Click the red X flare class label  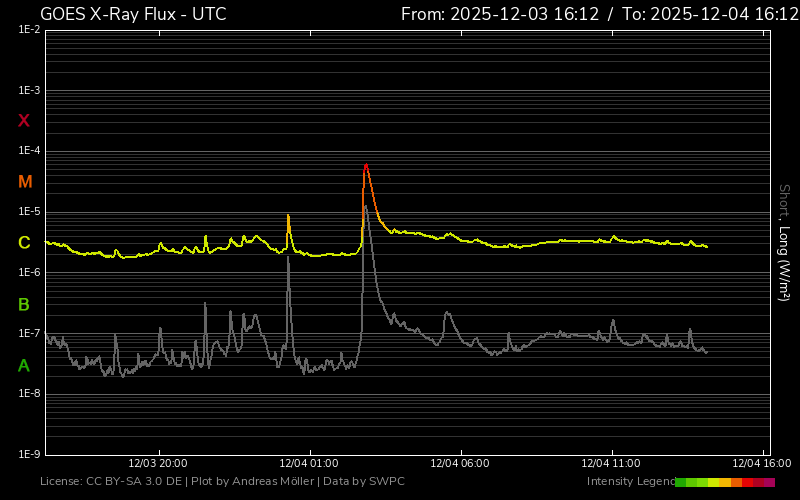click(24, 121)
